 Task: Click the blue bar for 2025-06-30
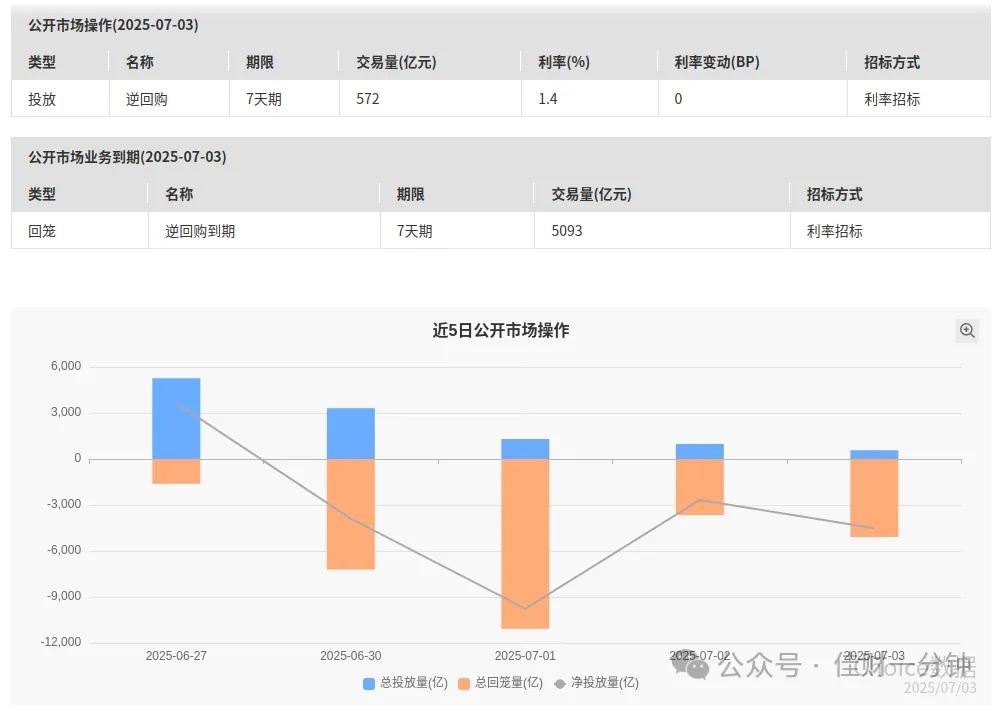tap(351, 434)
